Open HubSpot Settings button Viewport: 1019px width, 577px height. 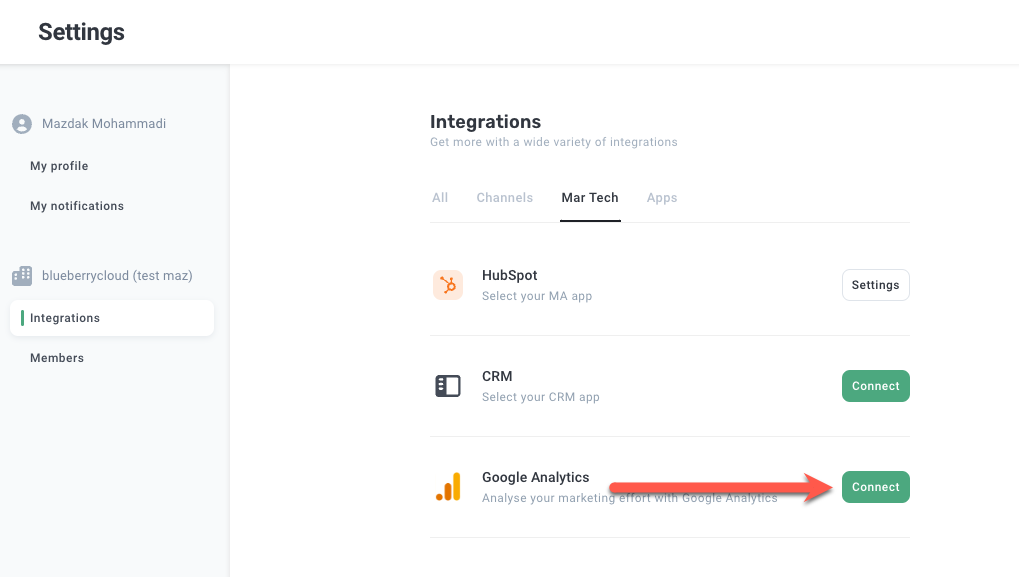[x=875, y=285]
